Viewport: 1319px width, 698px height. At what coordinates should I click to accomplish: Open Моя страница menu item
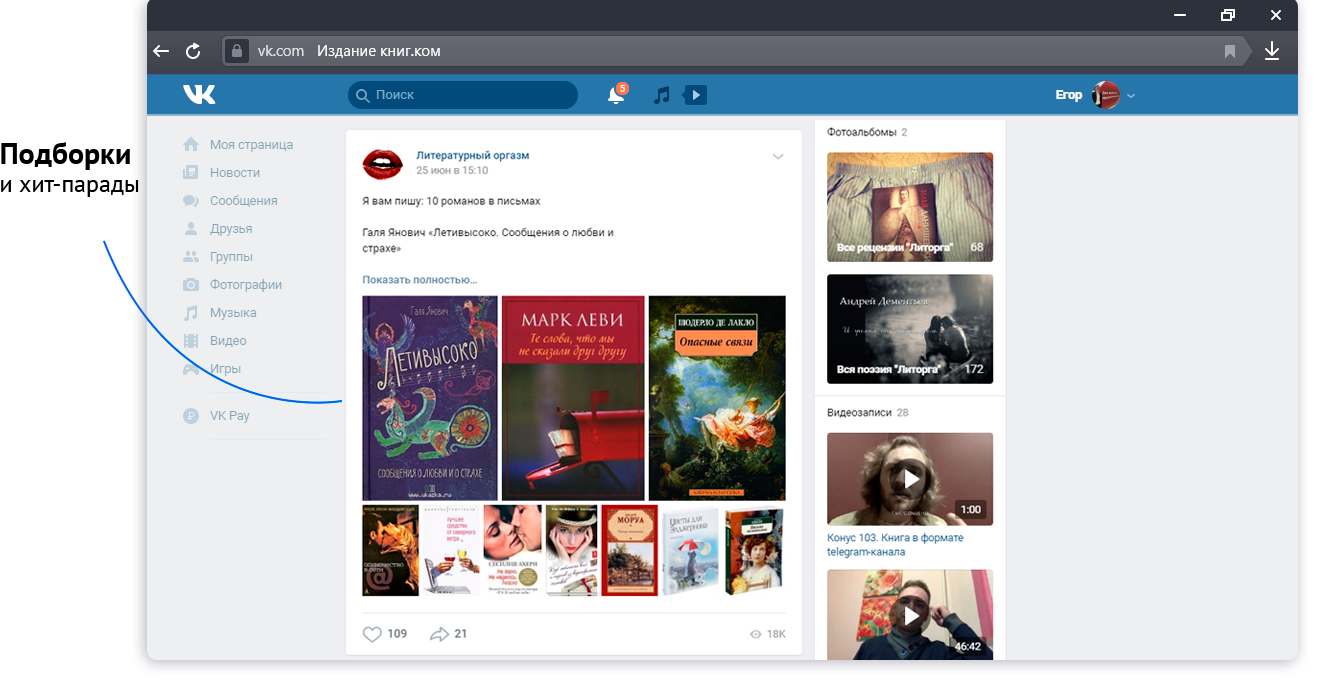tap(251, 145)
